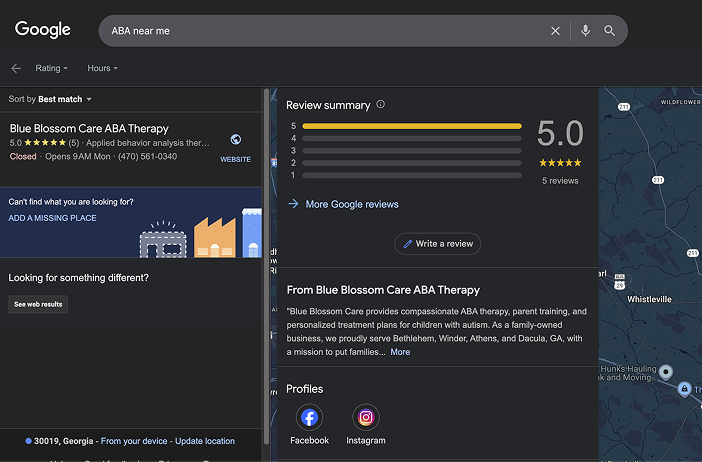Open the Blue Blossom Care website globe icon
Viewport: 702px width, 462px height.
pyautogui.click(x=235, y=139)
